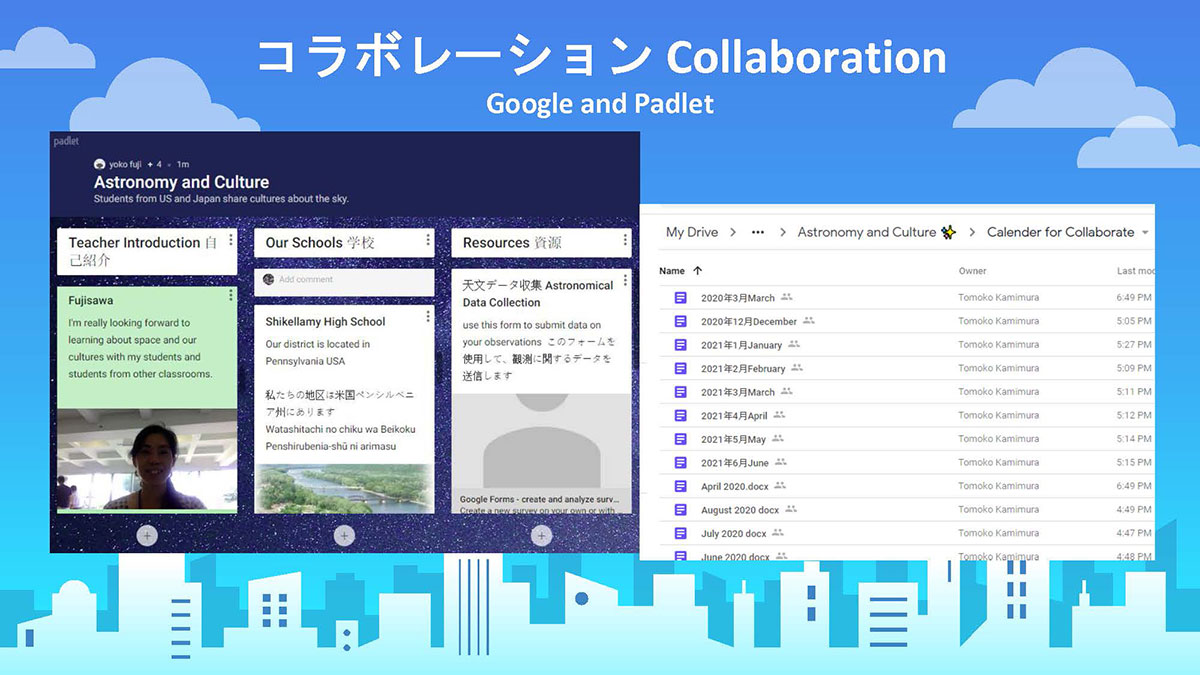Open the 2021年2月February document
Screen dimensions: 1200x675
pos(743,368)
